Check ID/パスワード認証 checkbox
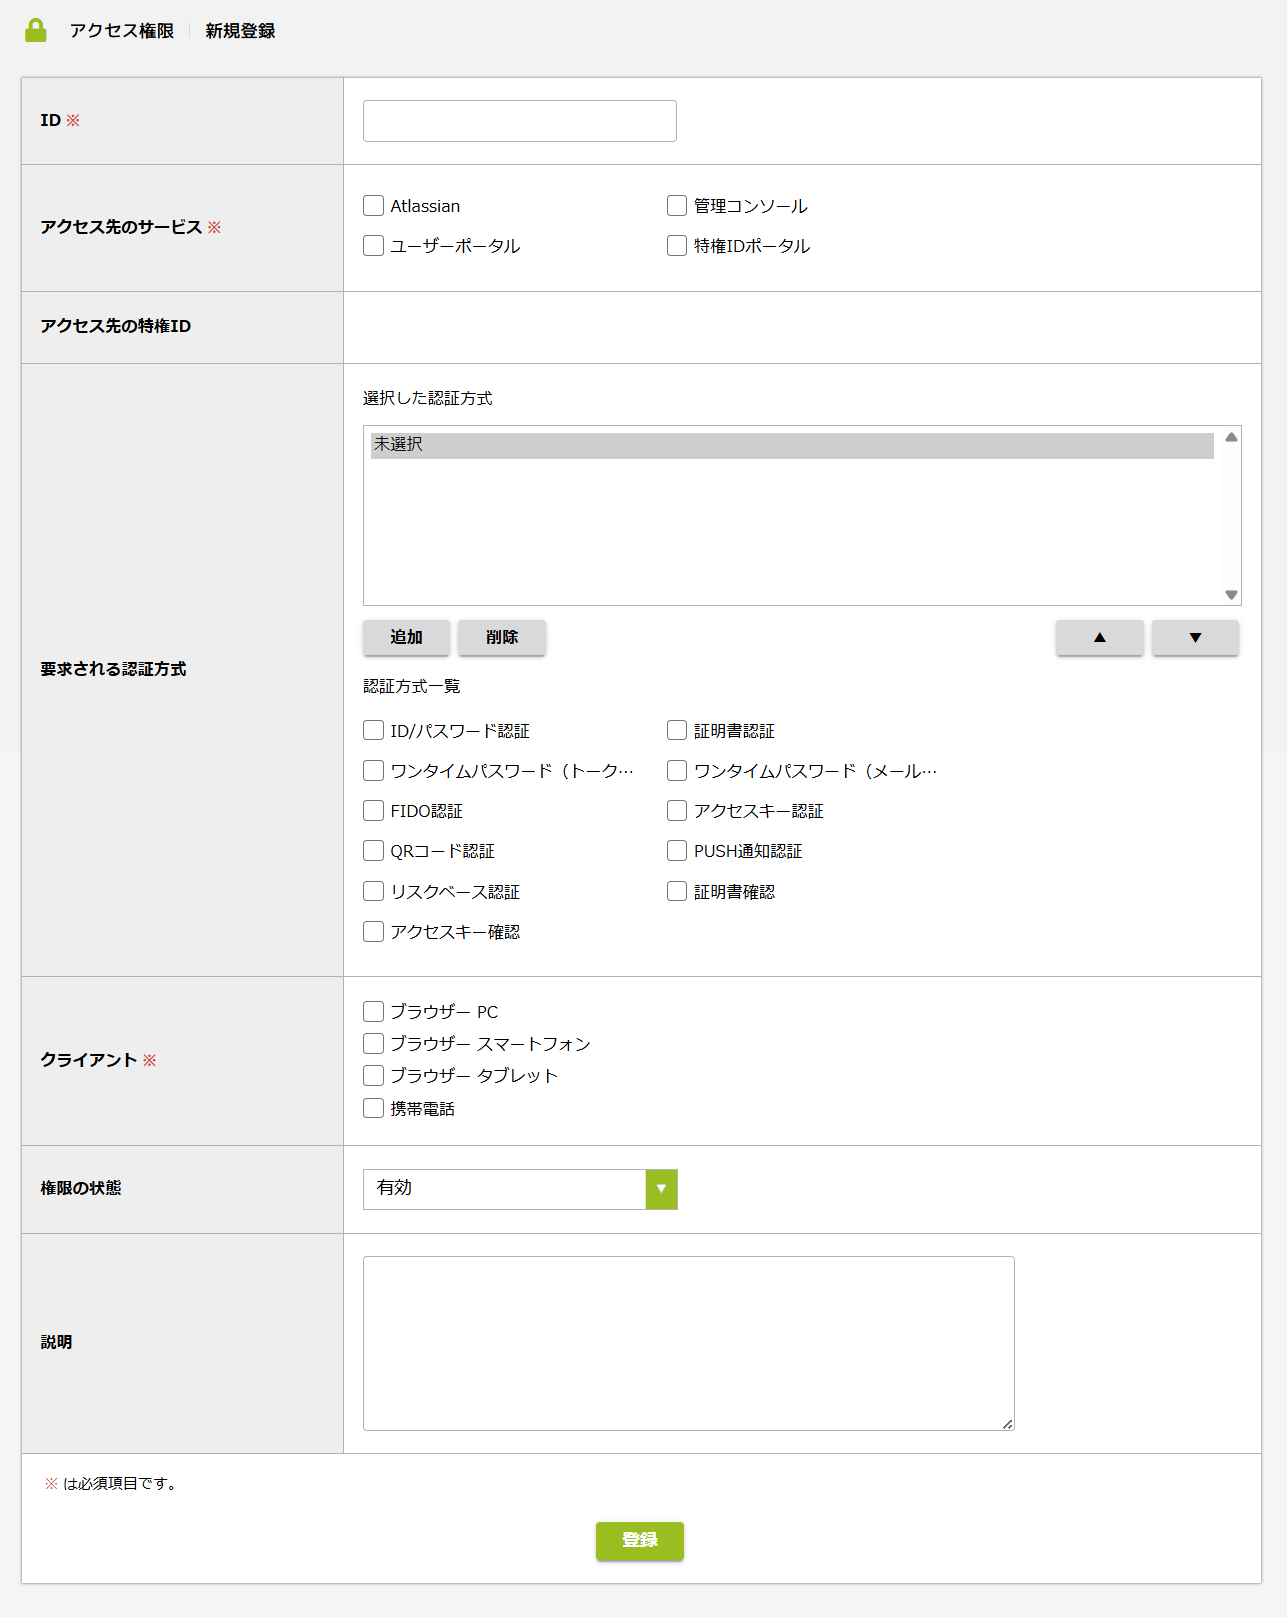 point(374,731)
